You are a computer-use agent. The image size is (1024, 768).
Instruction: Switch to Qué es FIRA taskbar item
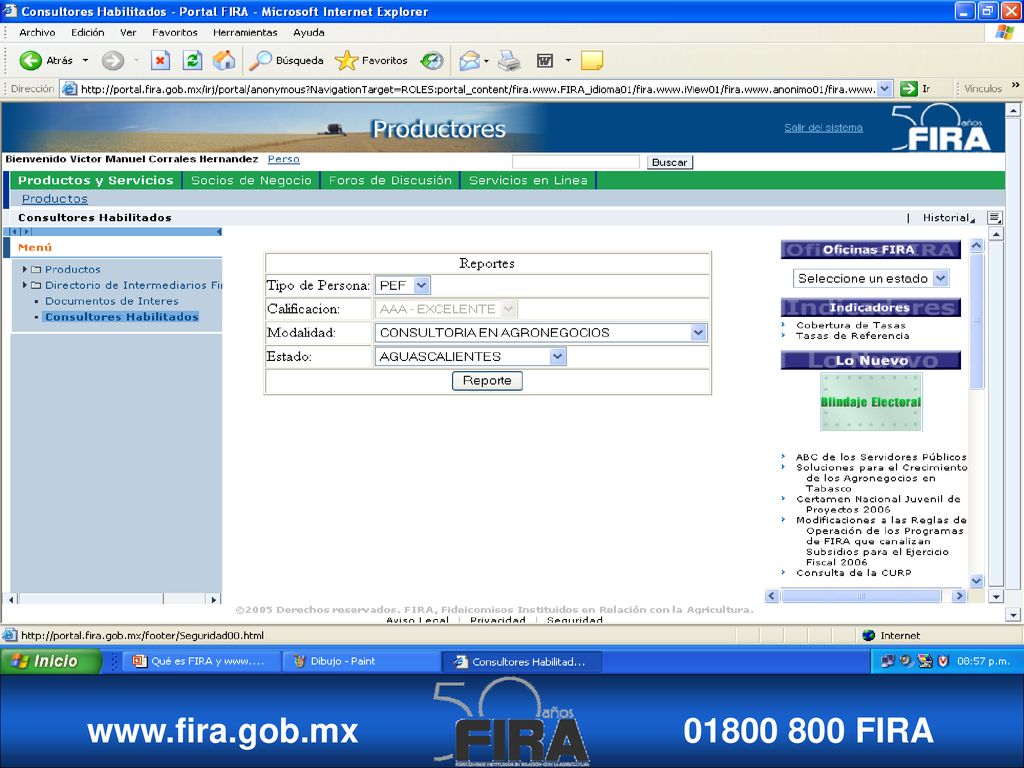click(200, 661)
